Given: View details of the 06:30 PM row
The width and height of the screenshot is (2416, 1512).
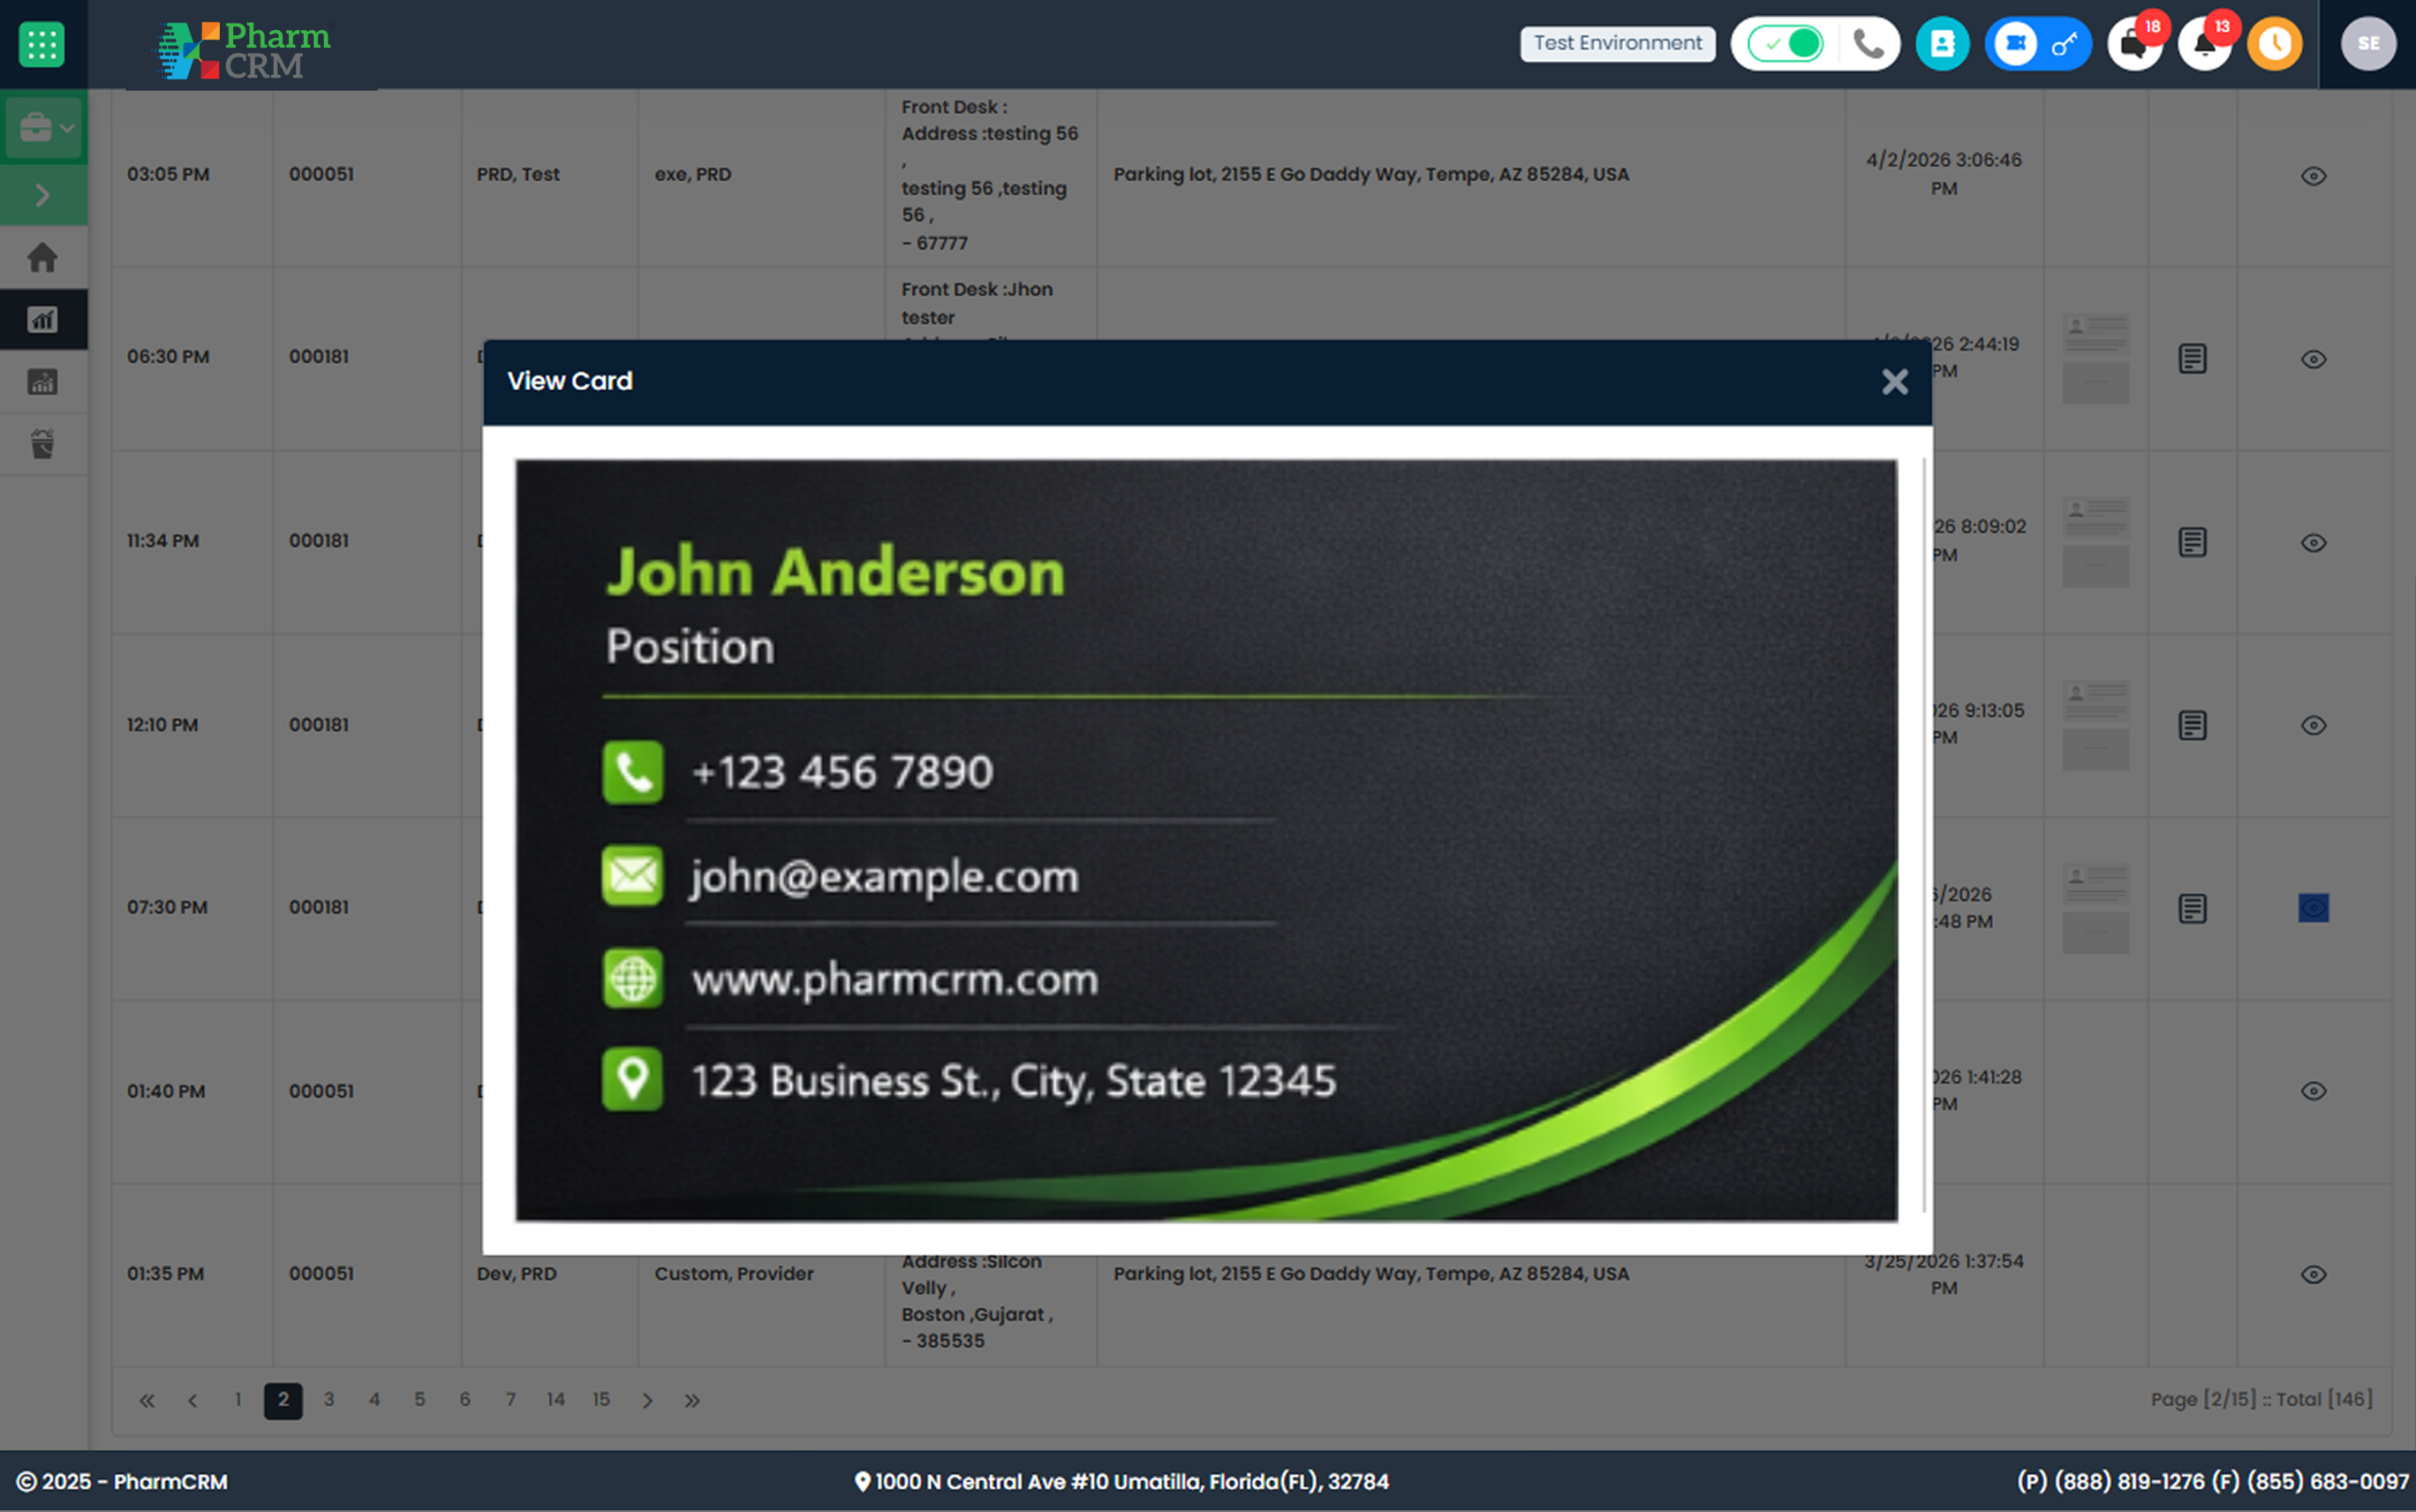Looking at the screenshot, I should (2313, 359).
